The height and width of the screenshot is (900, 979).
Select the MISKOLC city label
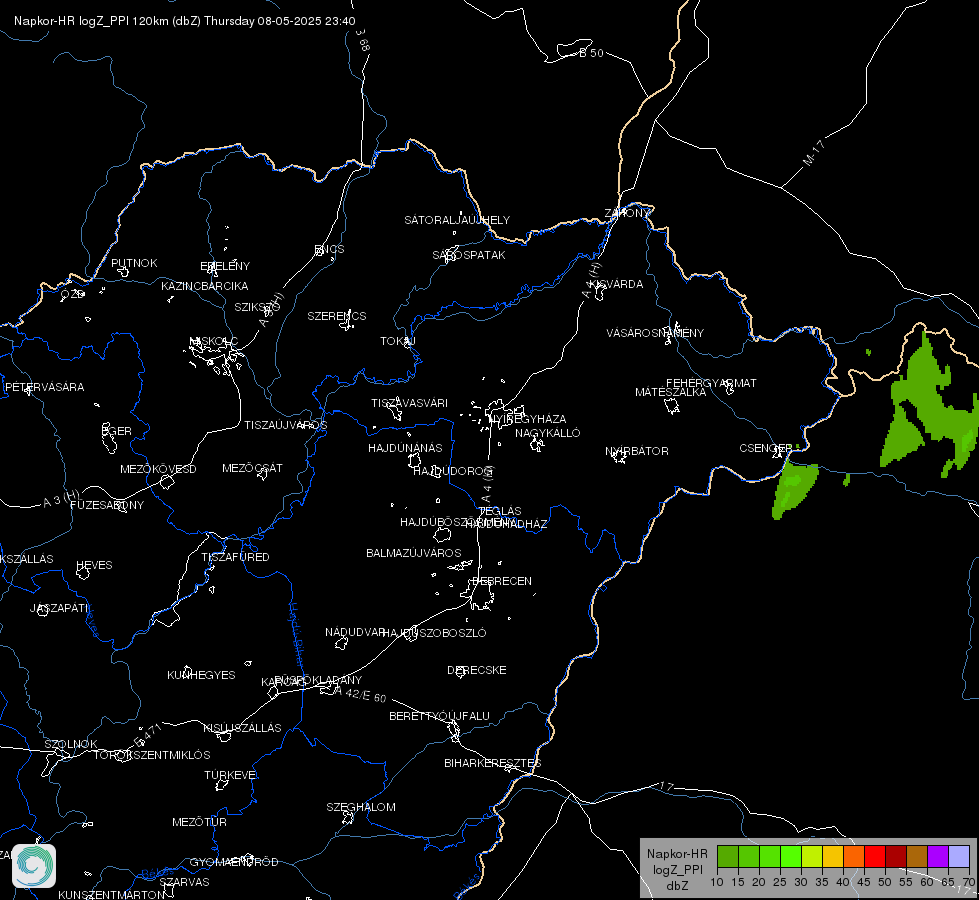coord(214,341)
